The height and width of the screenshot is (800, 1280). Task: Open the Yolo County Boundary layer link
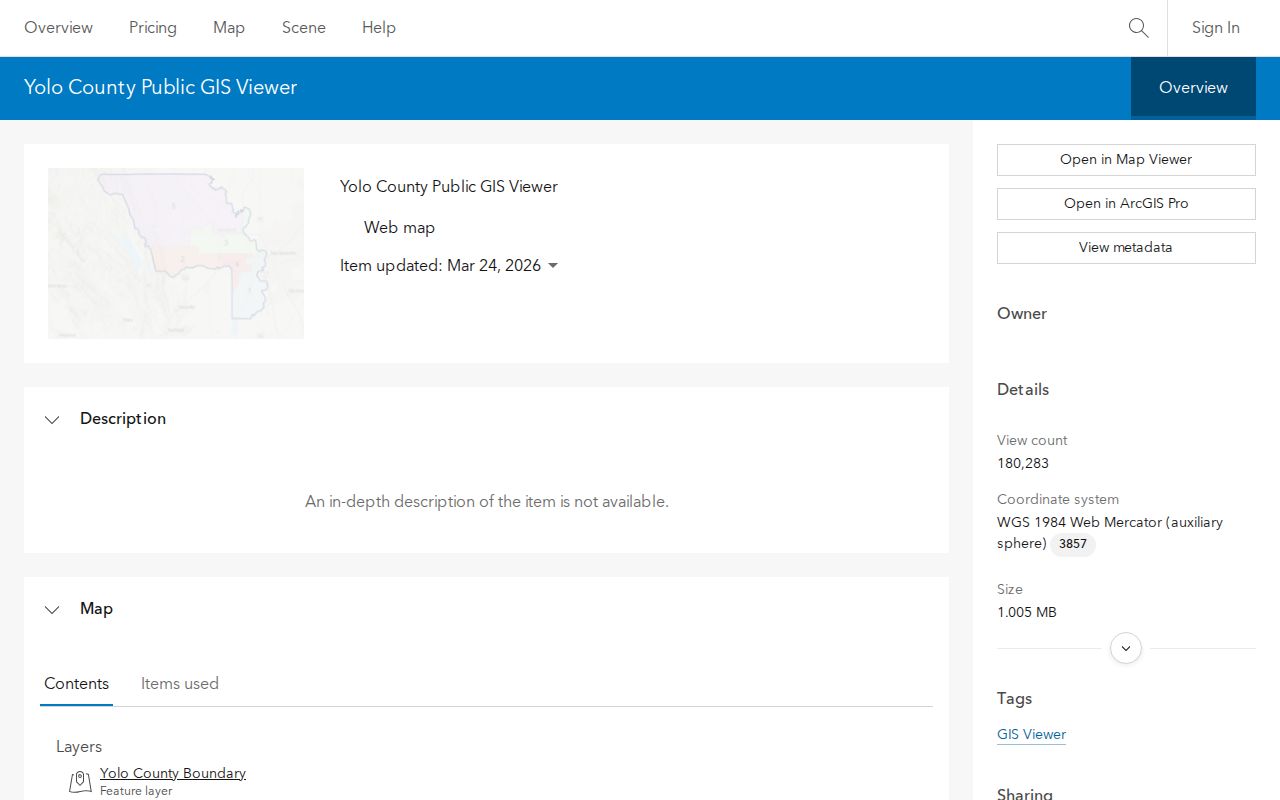pos(173,773)
